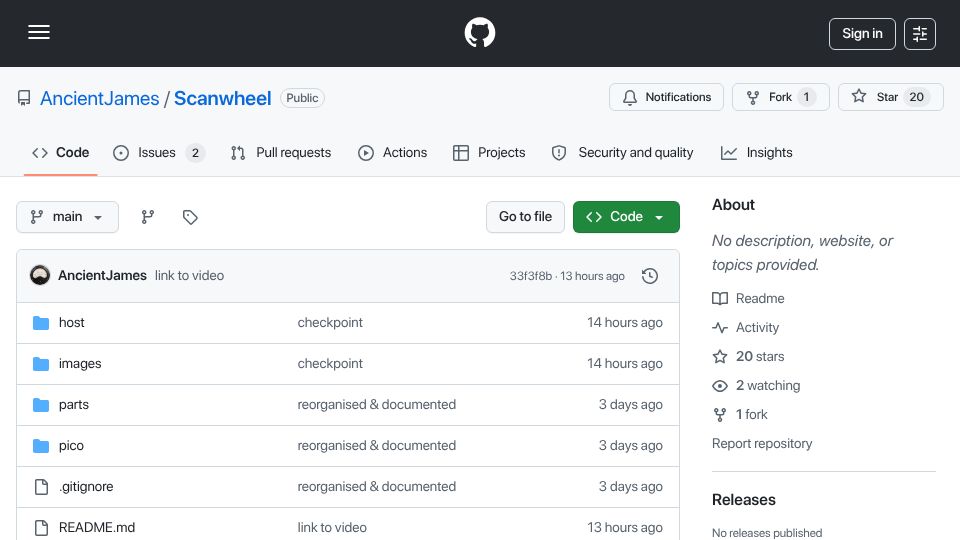Click '3 days ago' timestamp on parts row
Screen dimensions: 960x540
[631, 405]
